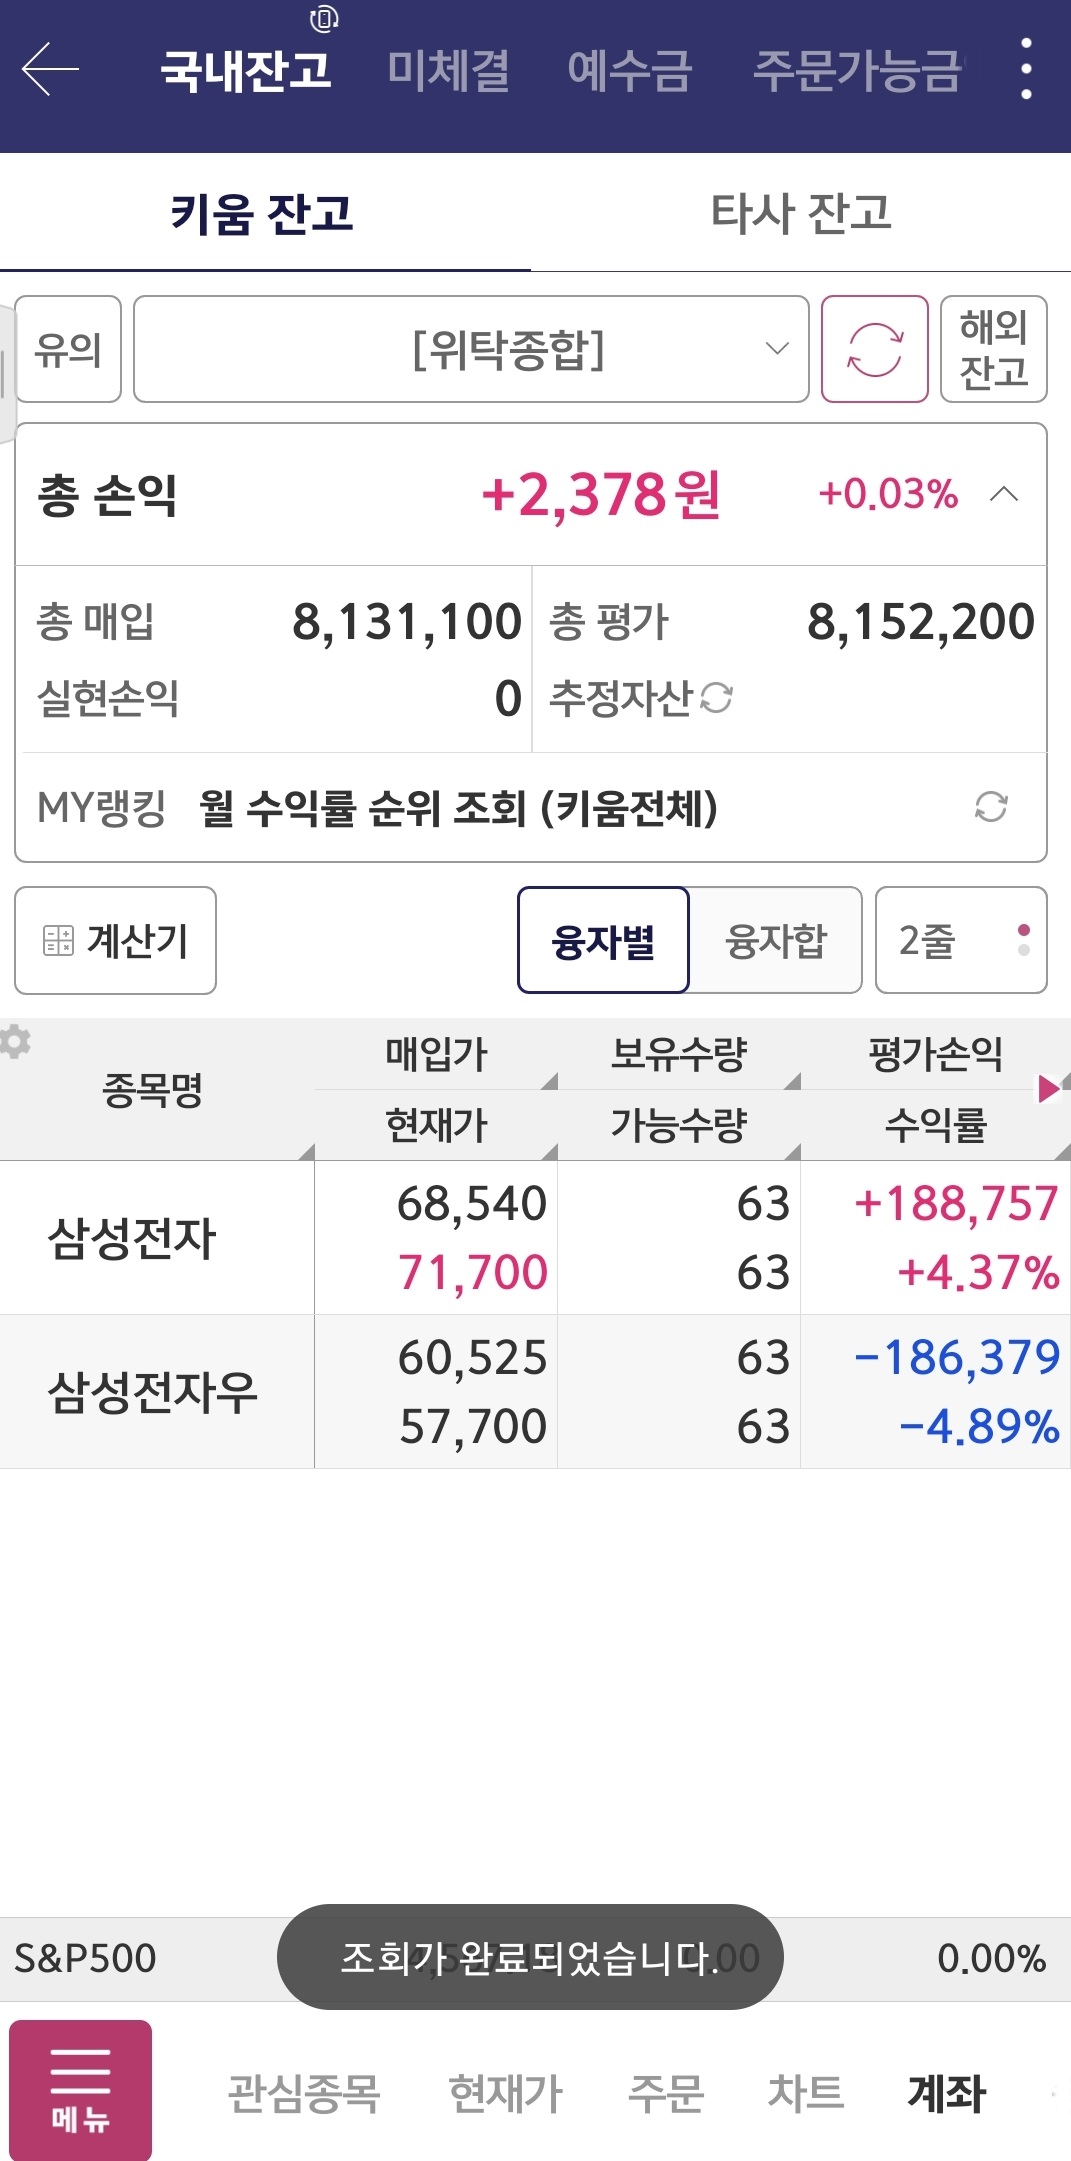Tap the 71,700 current price cell

(x=473, y=1272)
